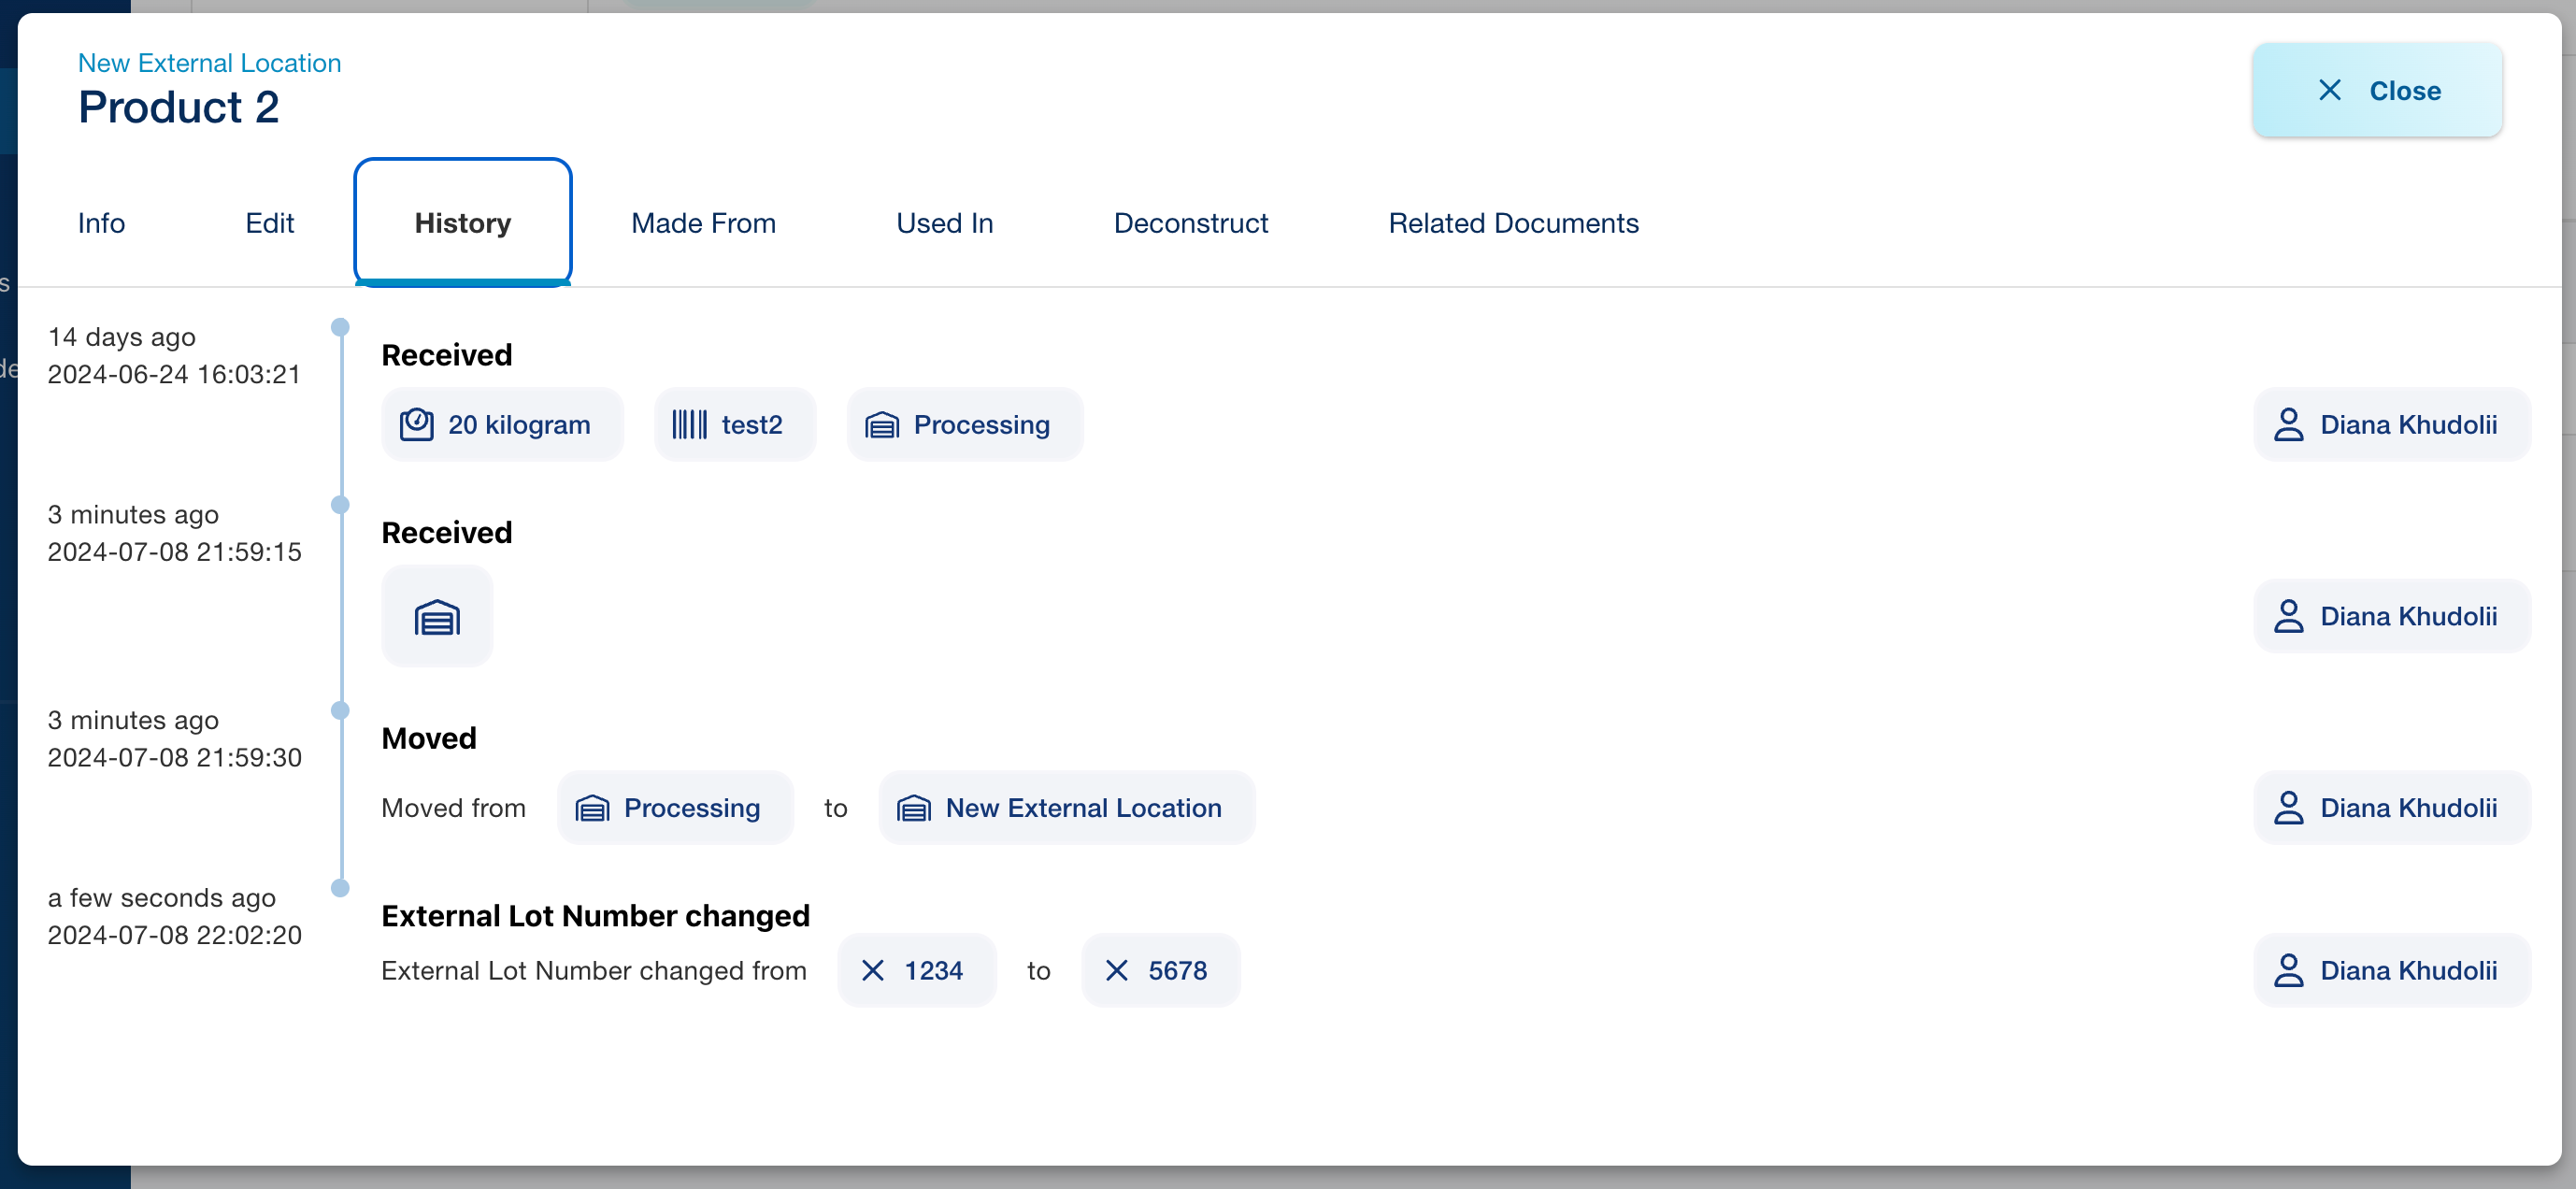Click the timeline dot for the 14 days ago entry
Image resolution: width=2576 pixels, height=1189 pixels.
point(340,327)
